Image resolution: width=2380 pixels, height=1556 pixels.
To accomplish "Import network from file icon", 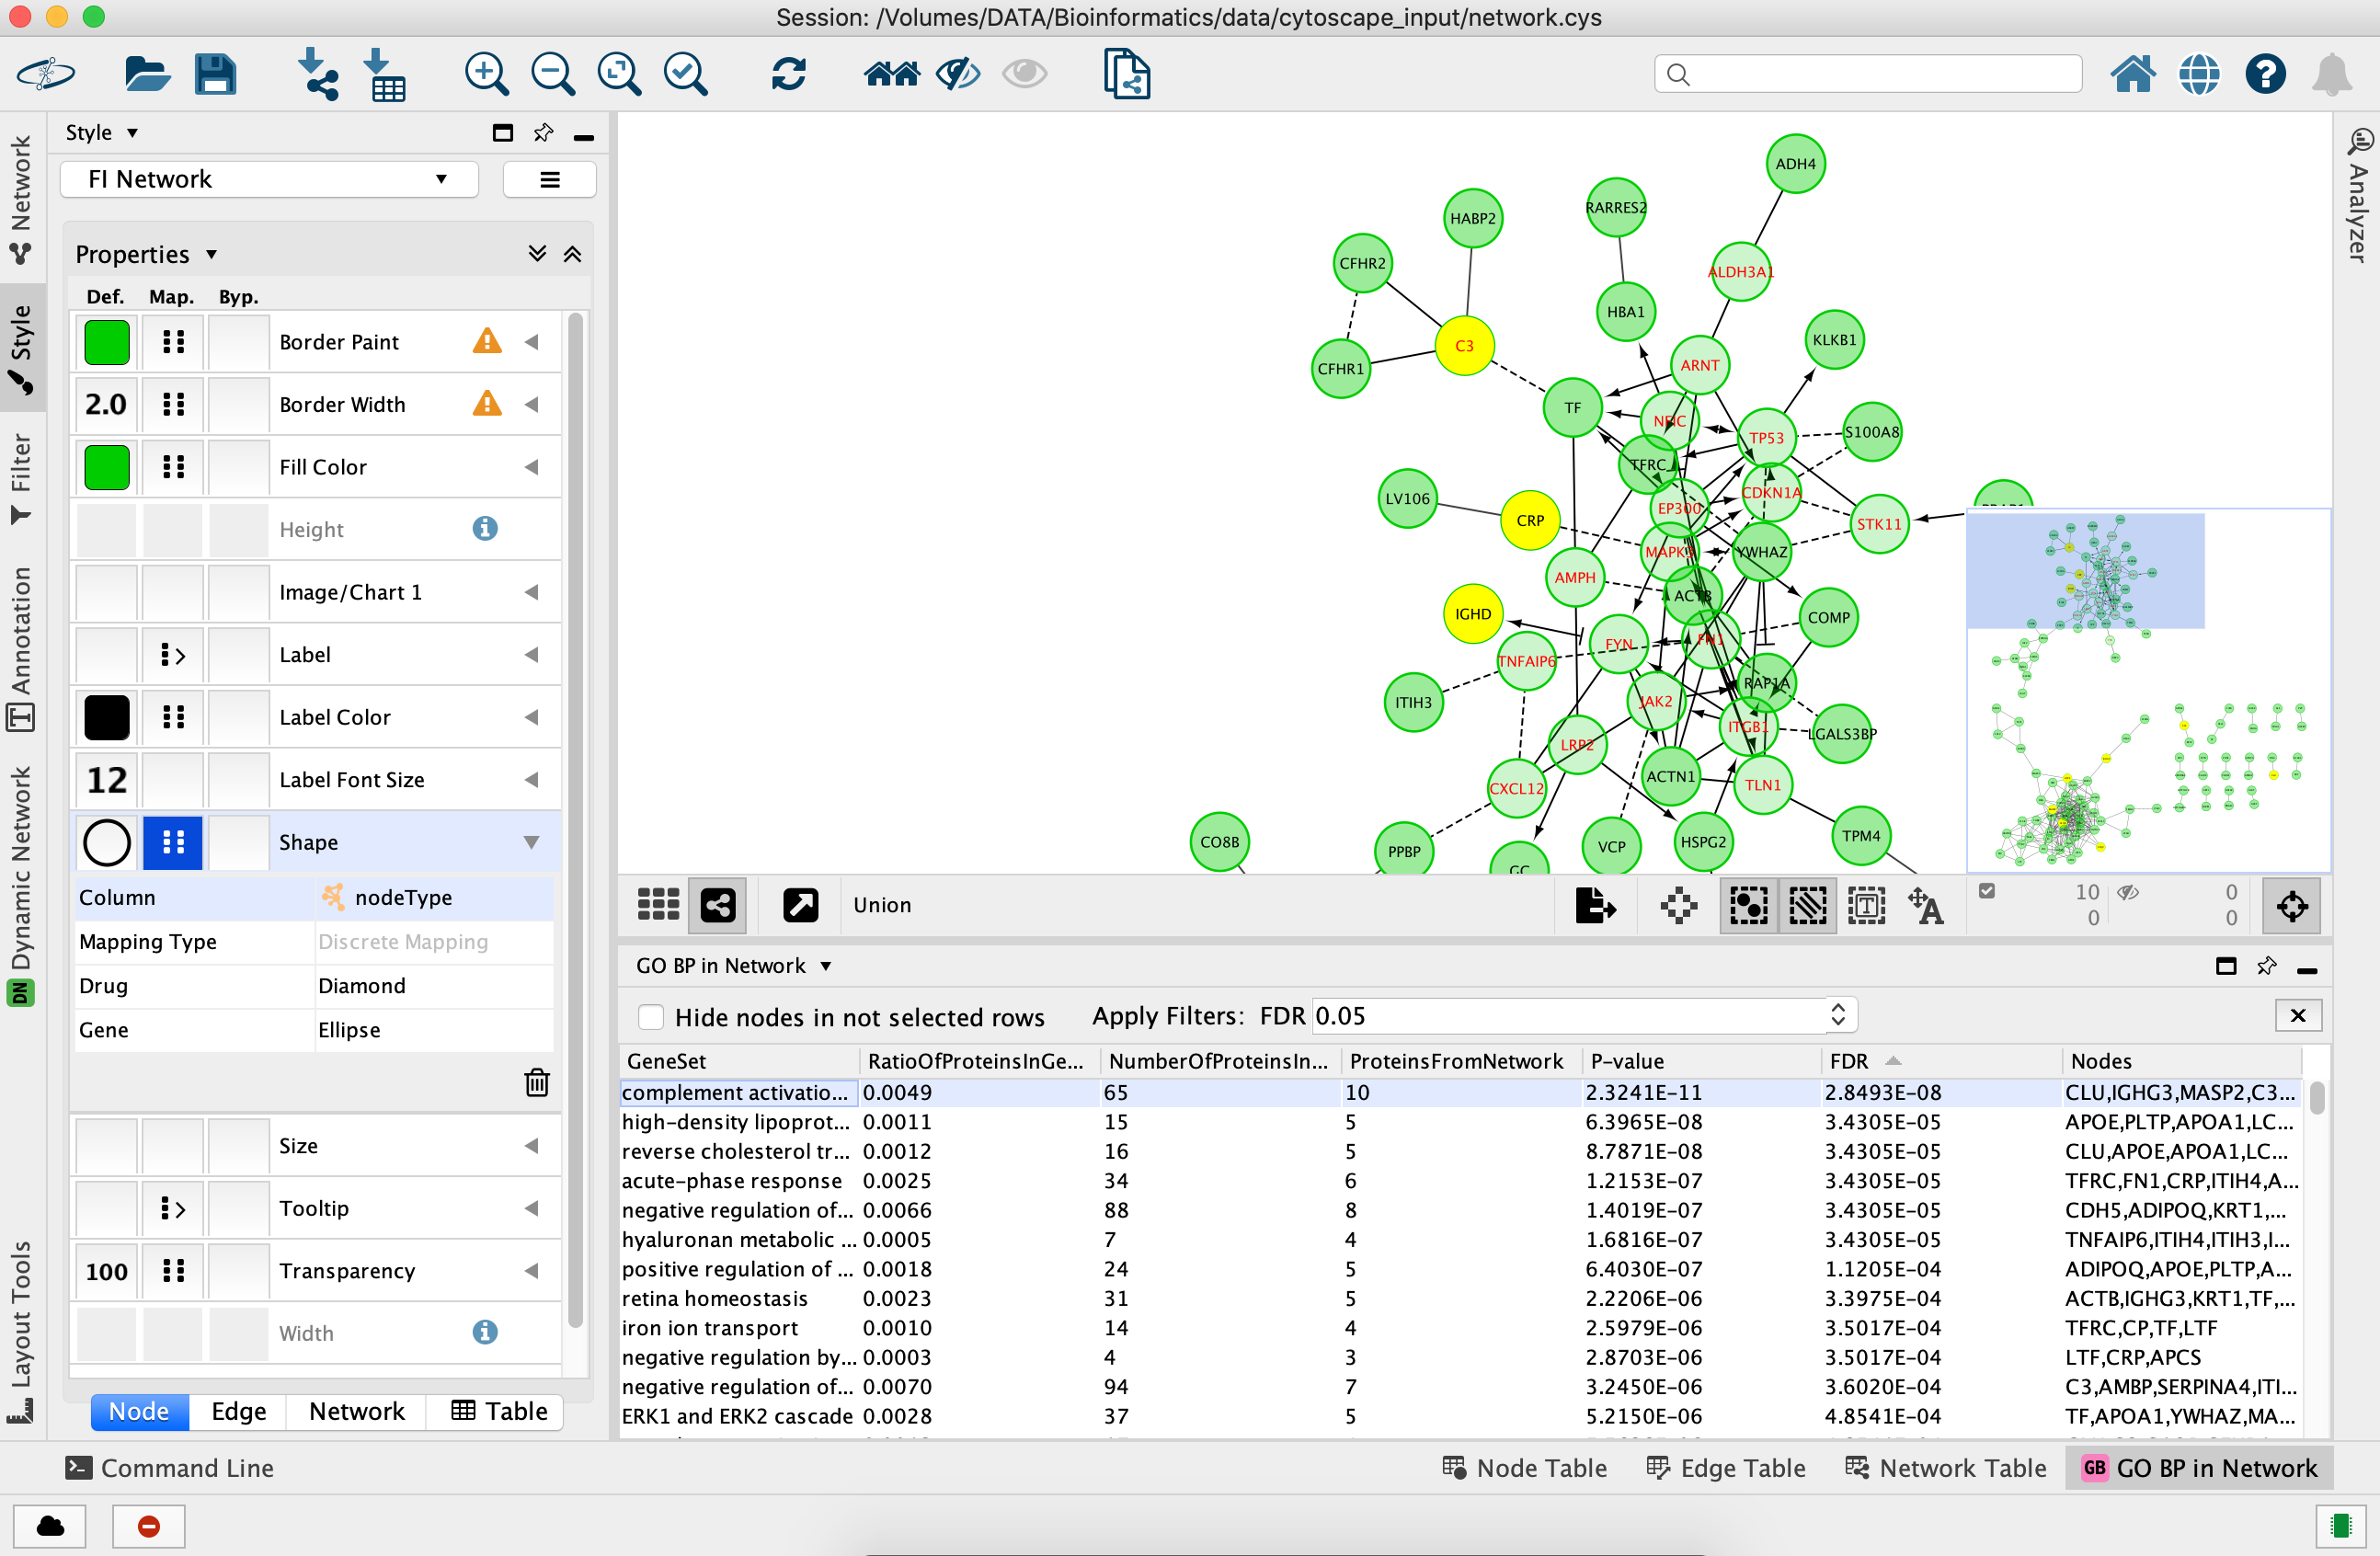I will [318, 74].
